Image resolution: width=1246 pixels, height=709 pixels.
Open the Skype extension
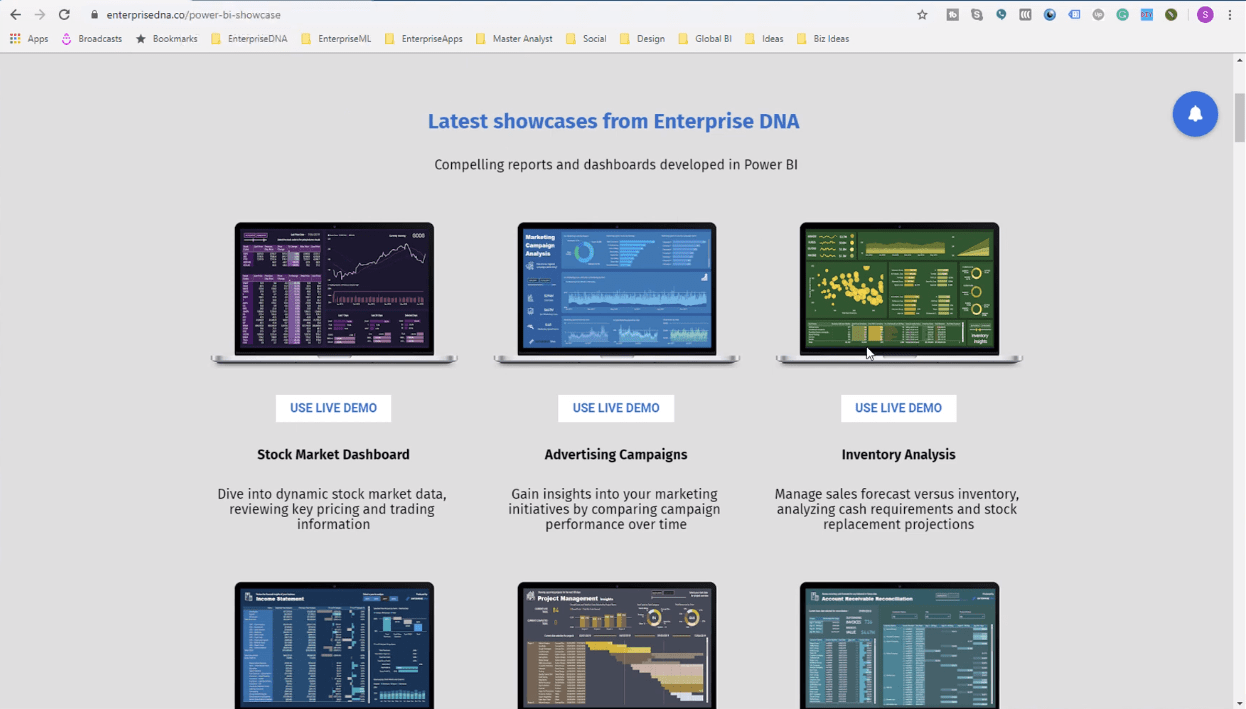click(x=977, y=15)
